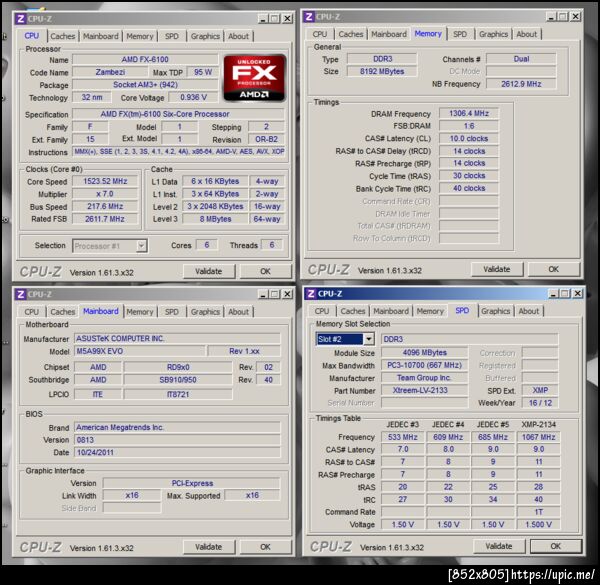Screen dimensions: 600x585
Task: Close the Memory tab window
Action: click(x=576, y=17)
